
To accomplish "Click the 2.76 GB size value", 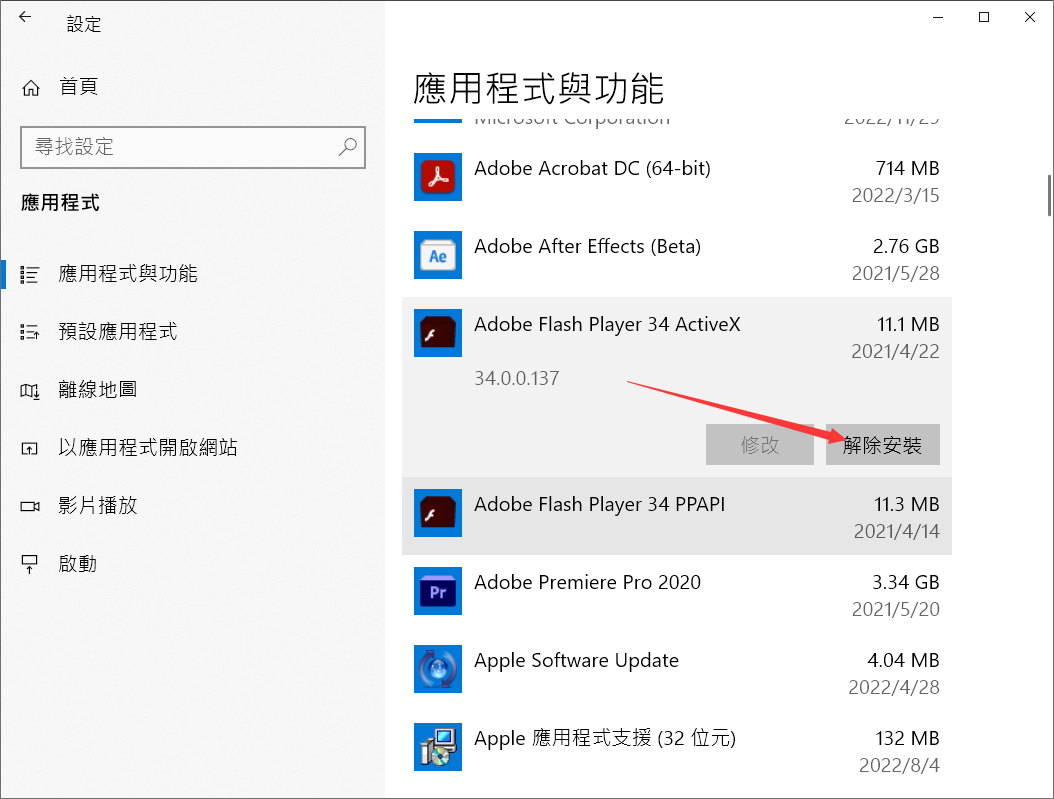I will pos(906,246).
